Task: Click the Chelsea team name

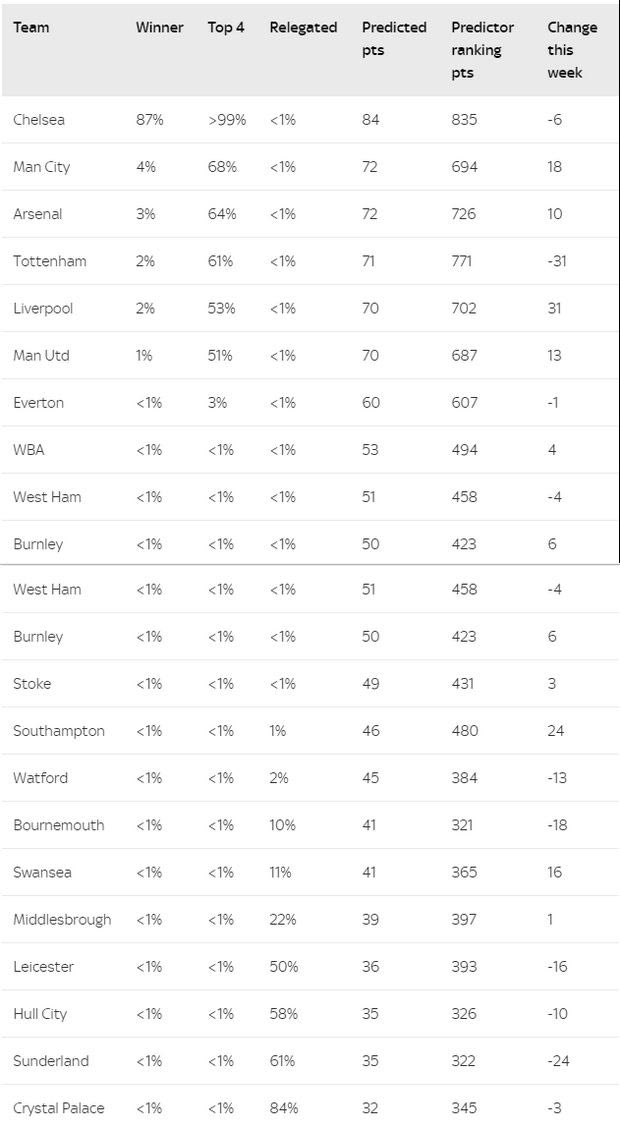Action: coord(39,120)
